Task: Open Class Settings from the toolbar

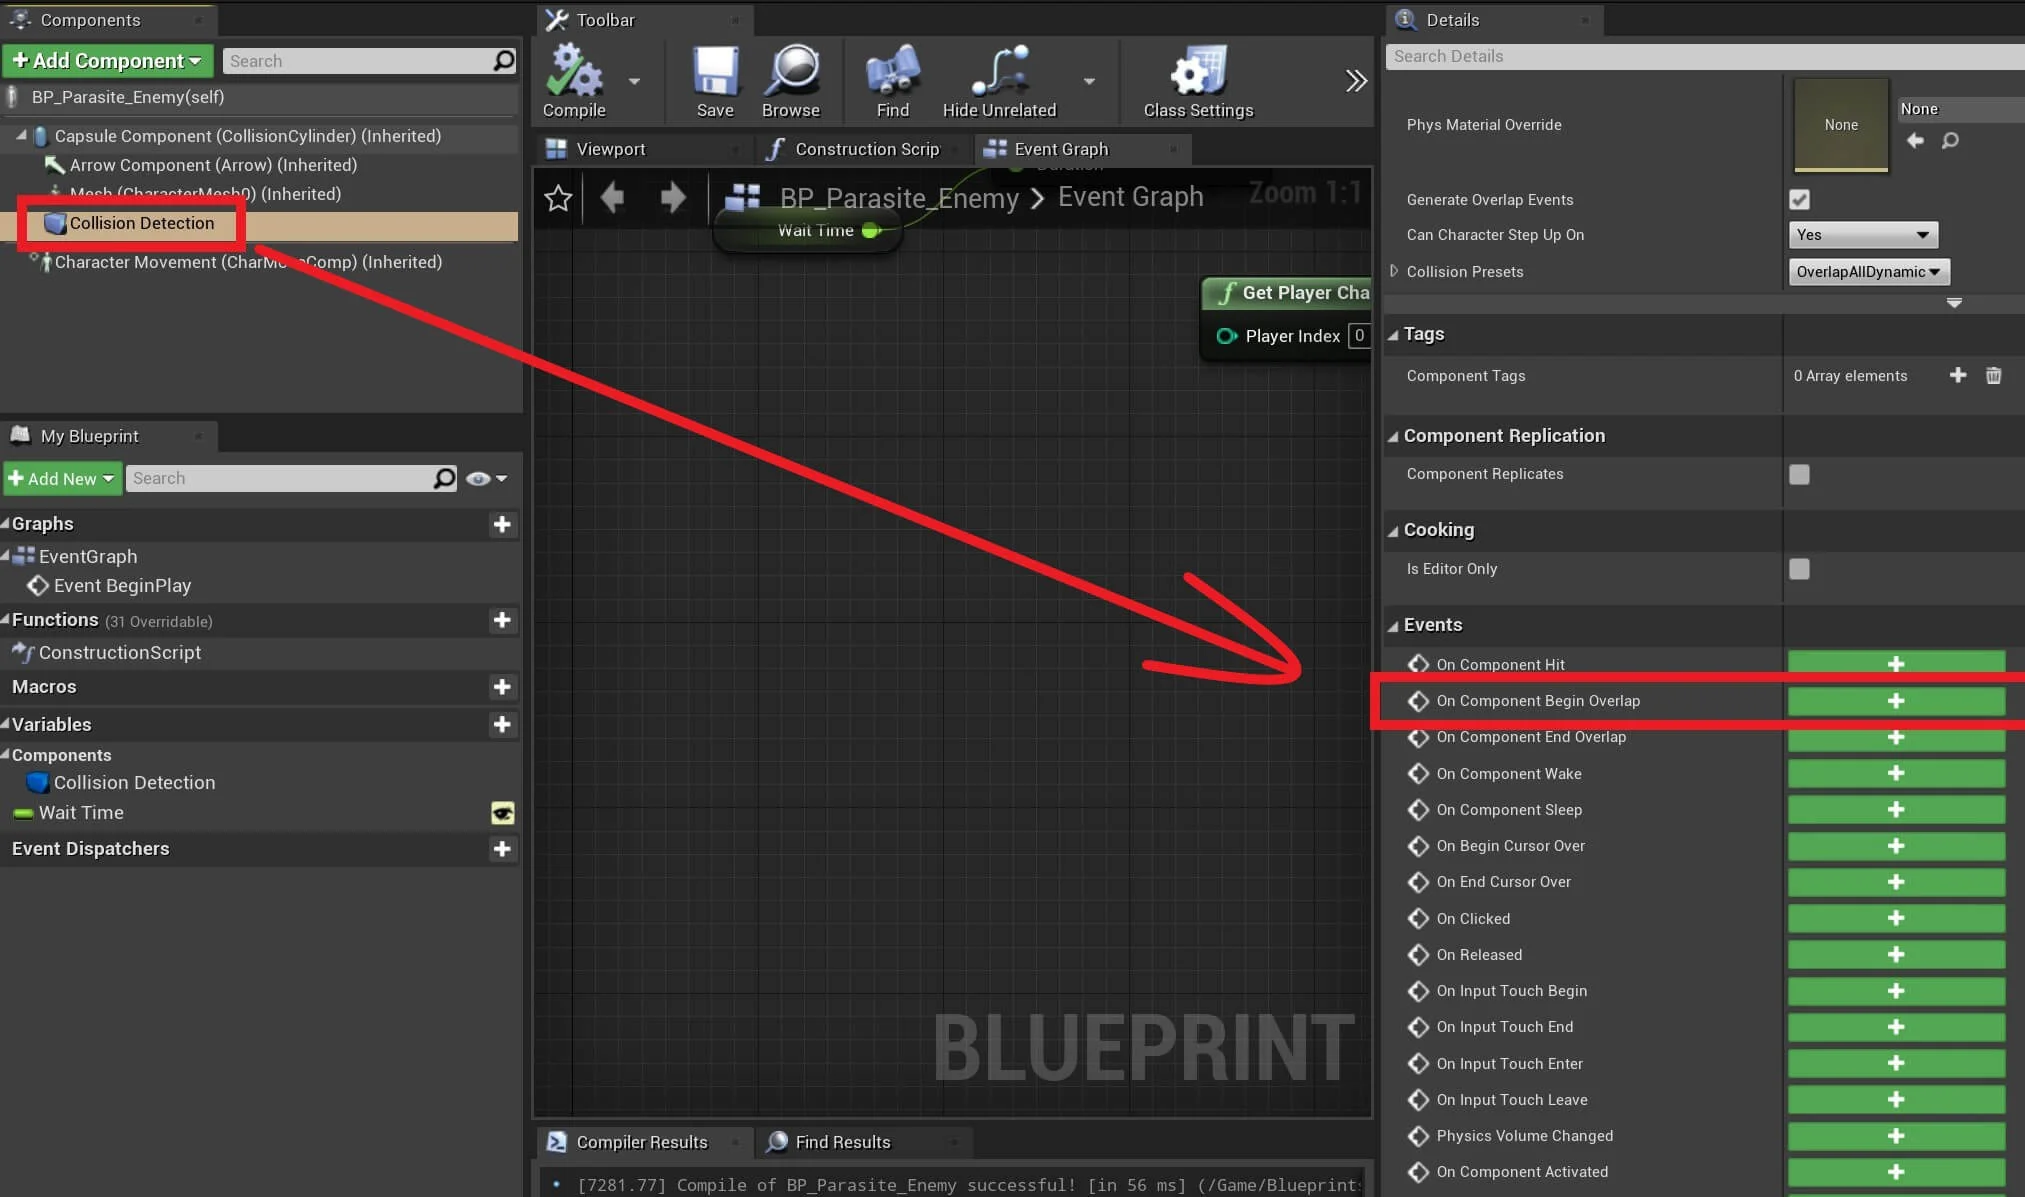Action: coord(1198,81)
